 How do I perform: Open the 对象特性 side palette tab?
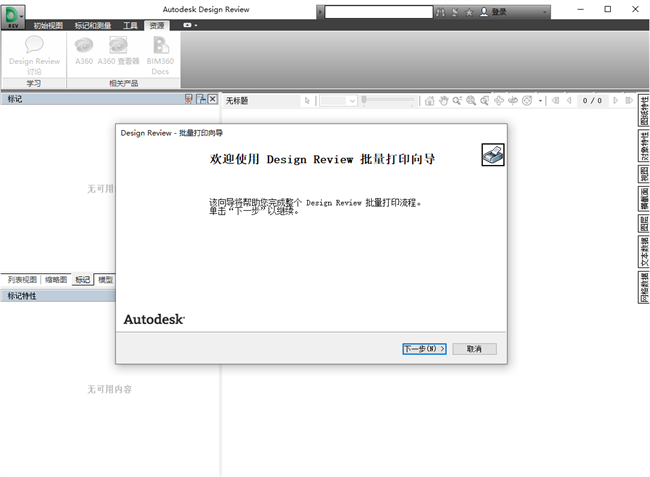[644, 146]
